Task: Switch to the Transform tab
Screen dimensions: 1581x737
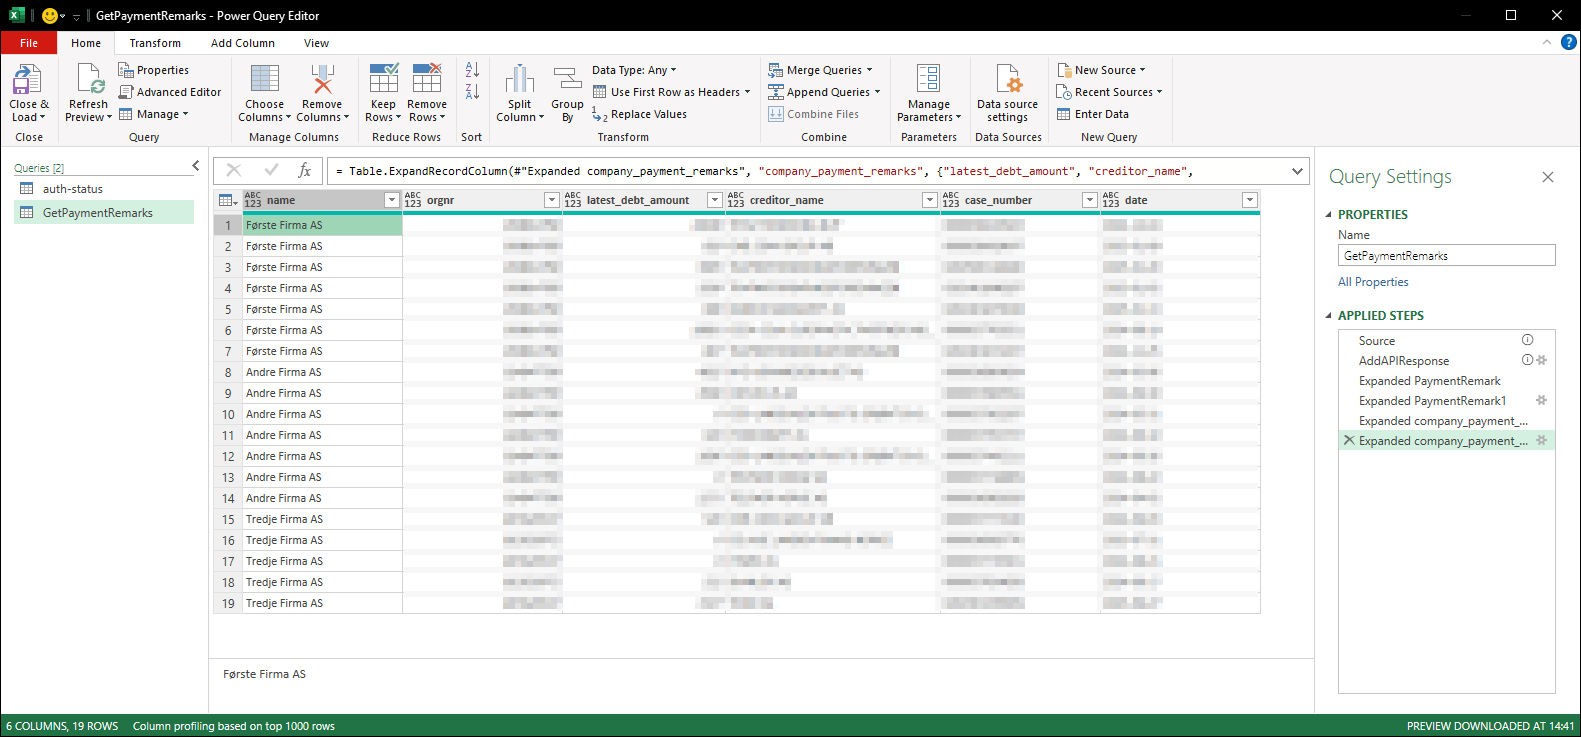Action: (155, 43)
